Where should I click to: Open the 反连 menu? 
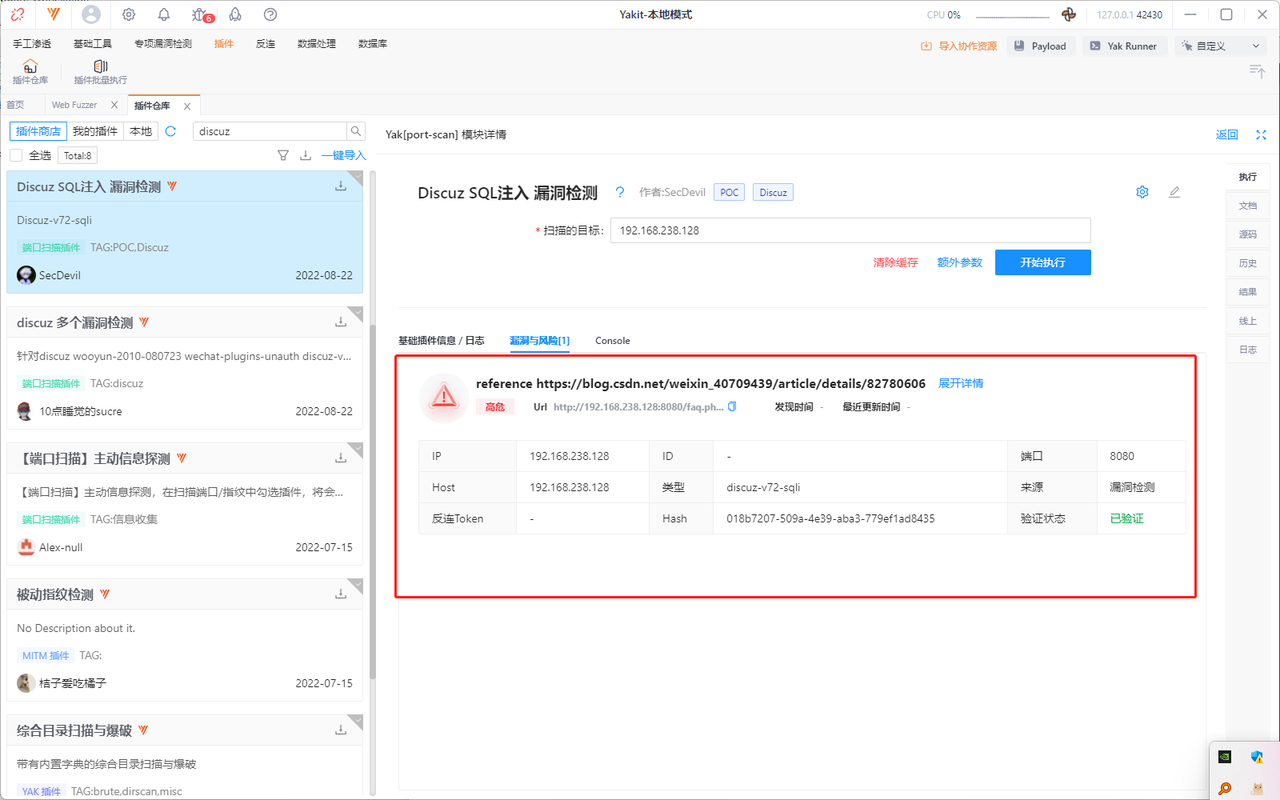[x=265, y=44]
